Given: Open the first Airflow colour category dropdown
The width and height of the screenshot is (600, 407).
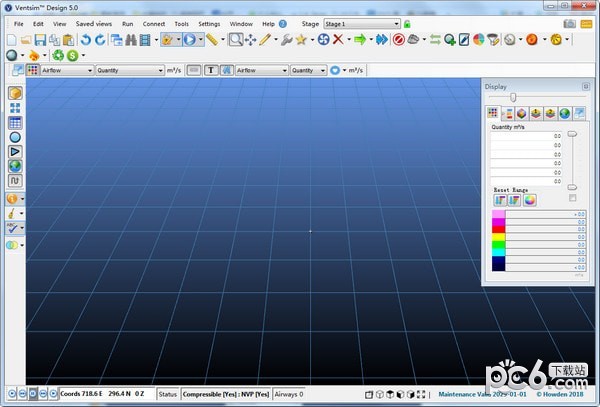Looking at the screenshot, I should coord(67,70).
